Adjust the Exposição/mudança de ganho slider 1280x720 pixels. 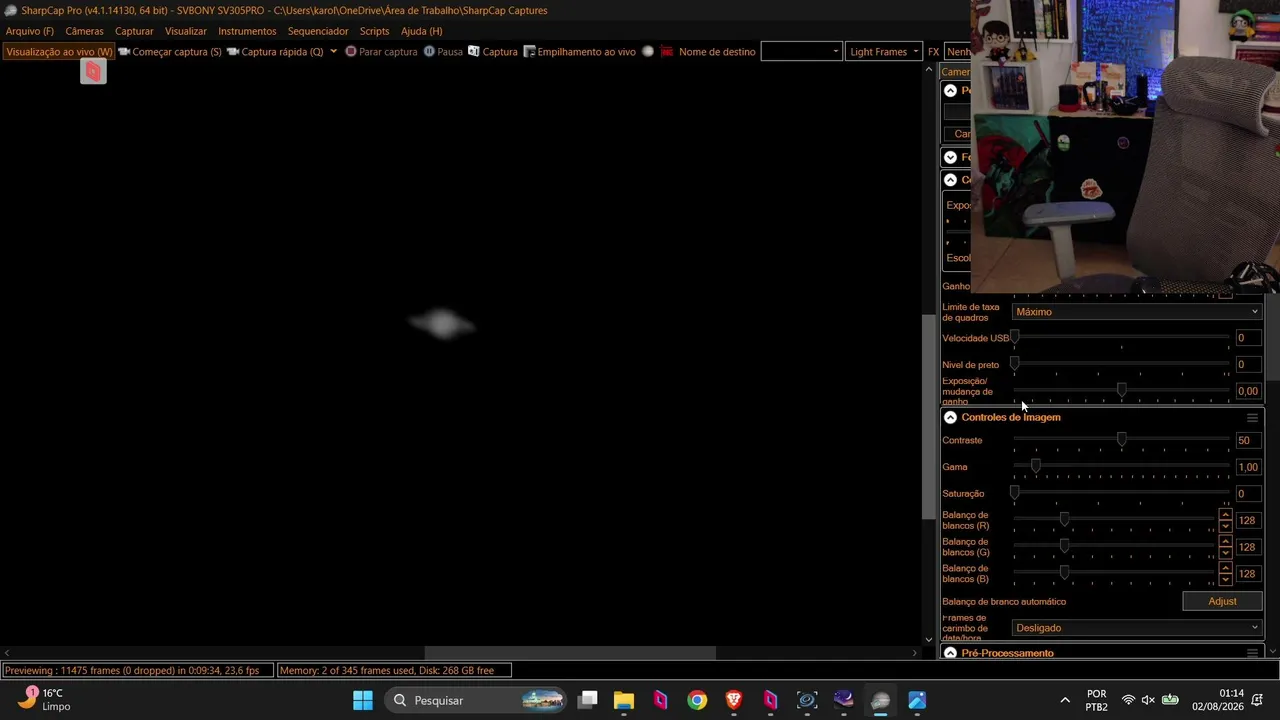coord(1121,390)
